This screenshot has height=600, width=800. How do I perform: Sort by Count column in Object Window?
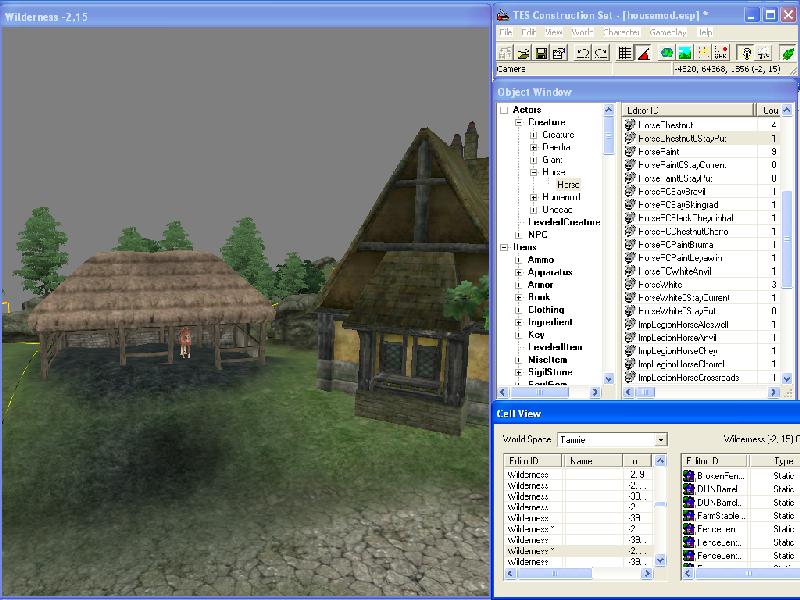click(x=769, y=110)
